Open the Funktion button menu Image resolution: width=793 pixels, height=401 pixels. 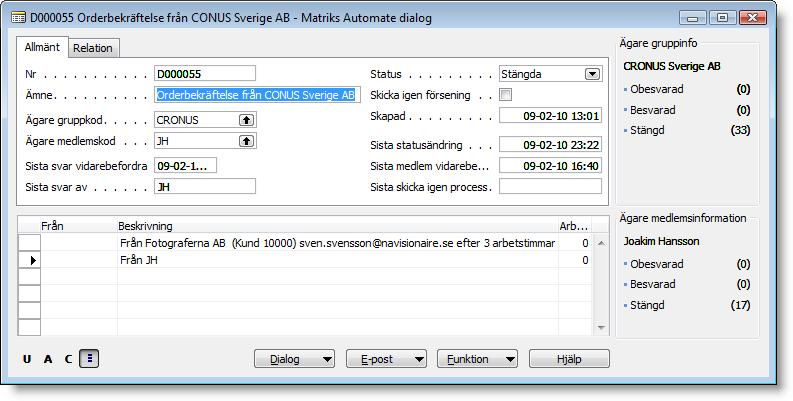[x=477, y=359]
